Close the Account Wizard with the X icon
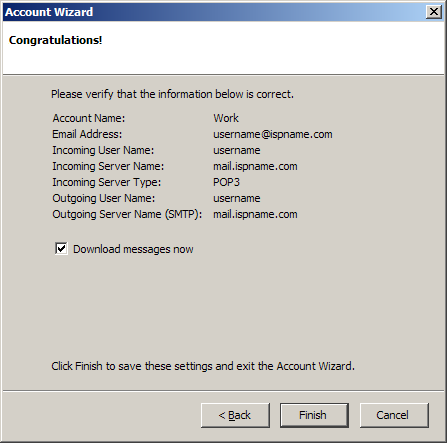 coord(434,12)
